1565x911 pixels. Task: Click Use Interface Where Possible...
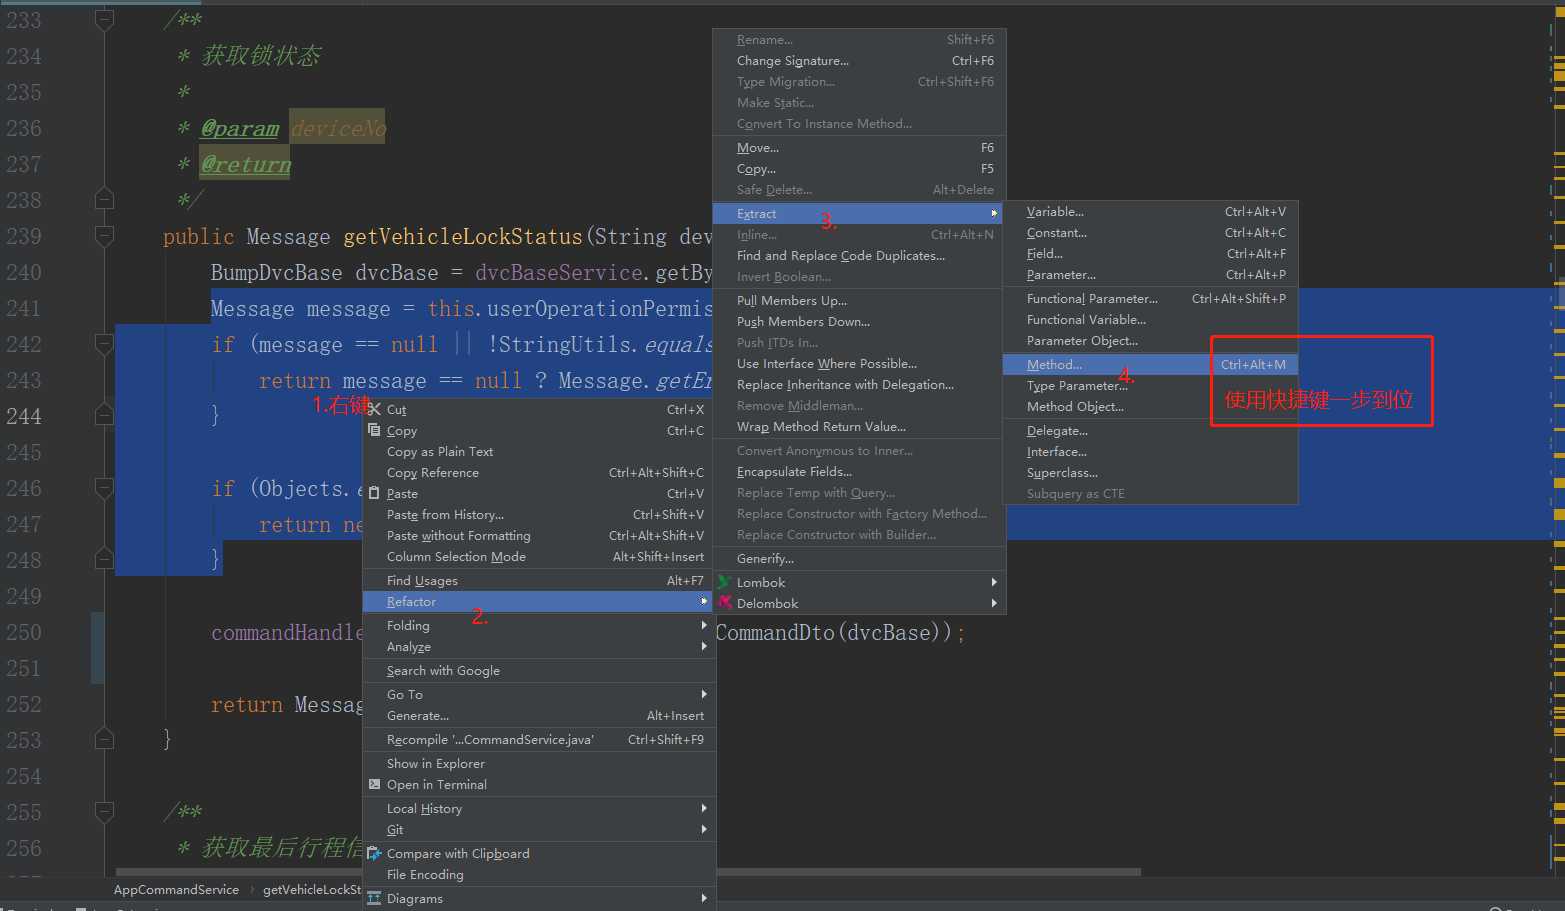[859, 363]
